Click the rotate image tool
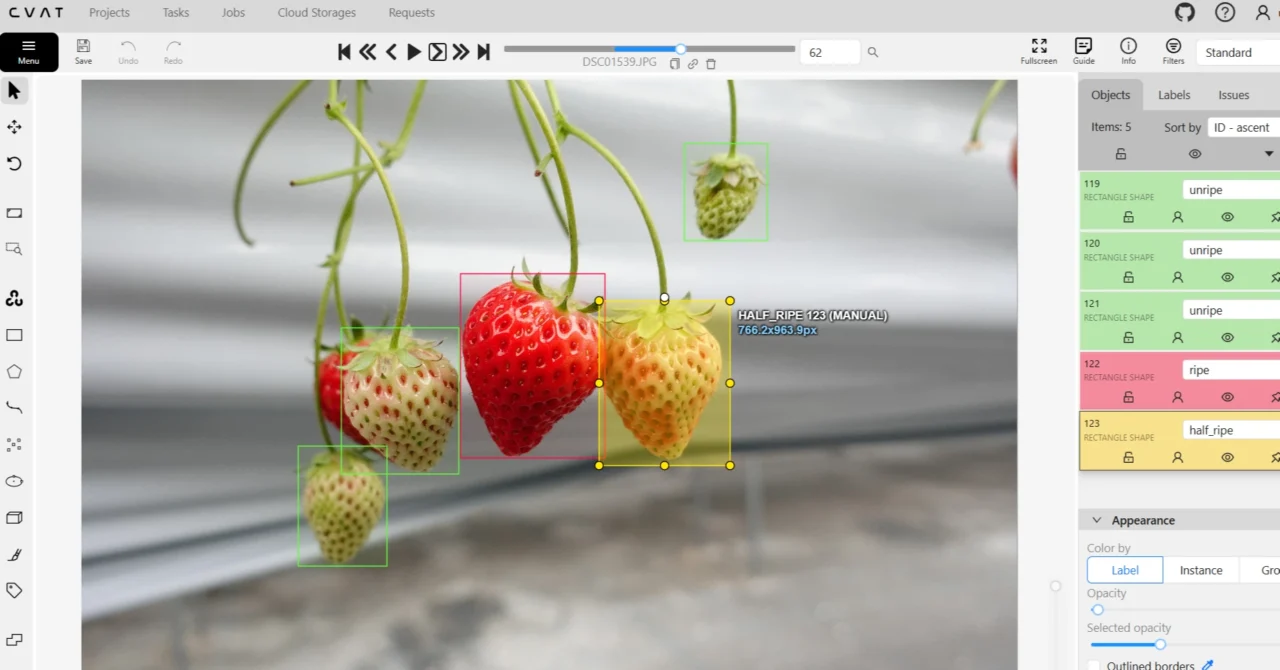Viewport: 1280px width, 670px height. click(x=14, y=164)
